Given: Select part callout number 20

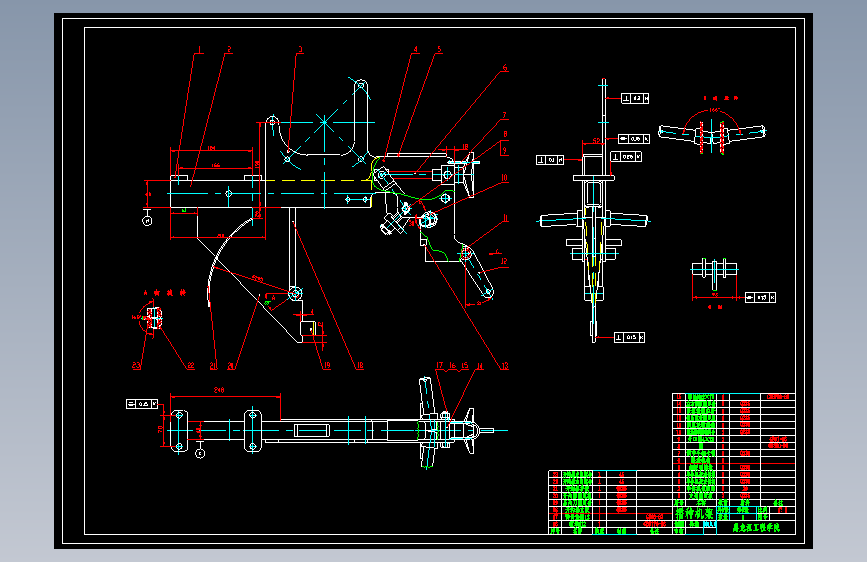Looking at the screenshot, I should click(x=231, y=366).
